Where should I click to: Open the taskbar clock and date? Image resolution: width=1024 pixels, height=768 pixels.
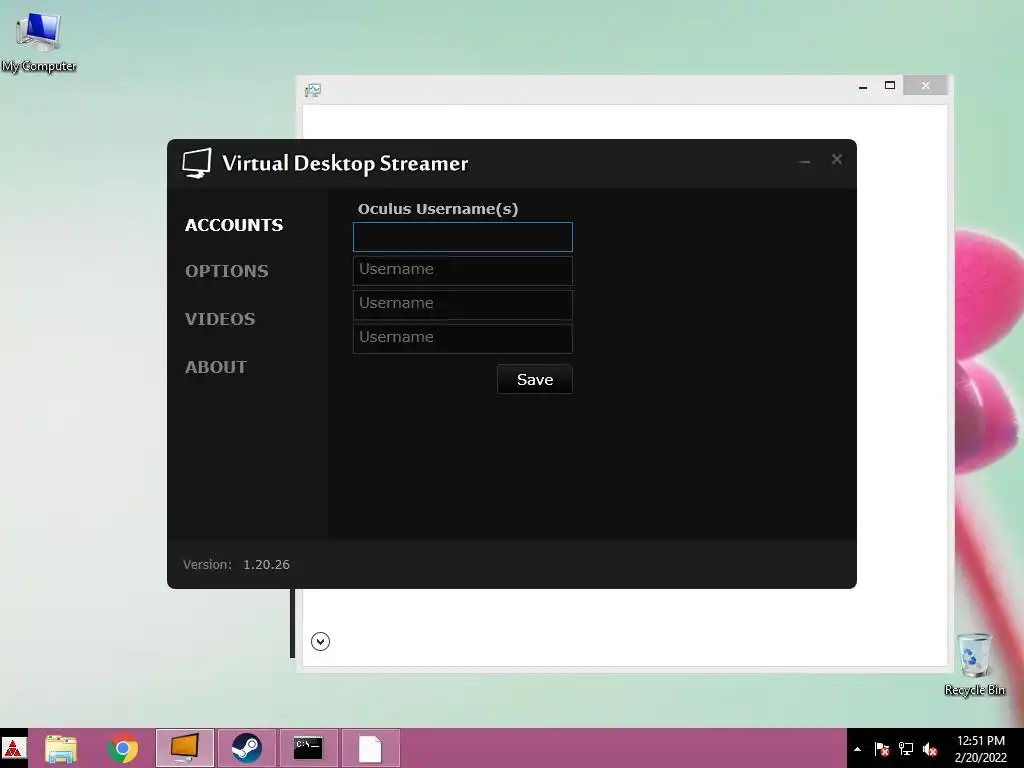pos(981,749)
